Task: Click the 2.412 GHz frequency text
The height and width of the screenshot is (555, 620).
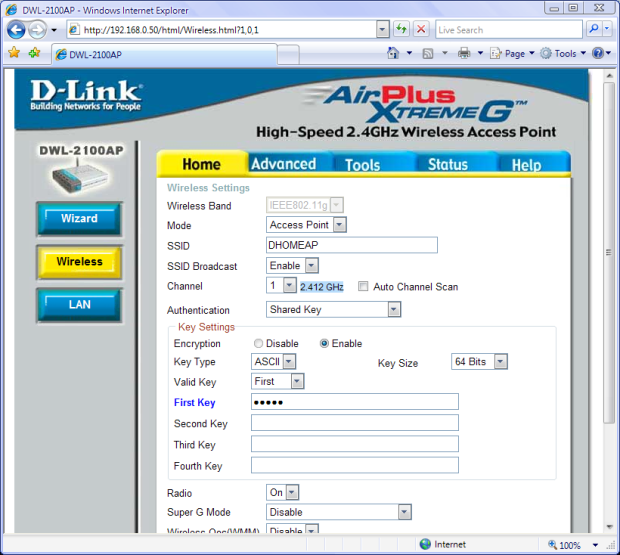Action: [321, 287]
